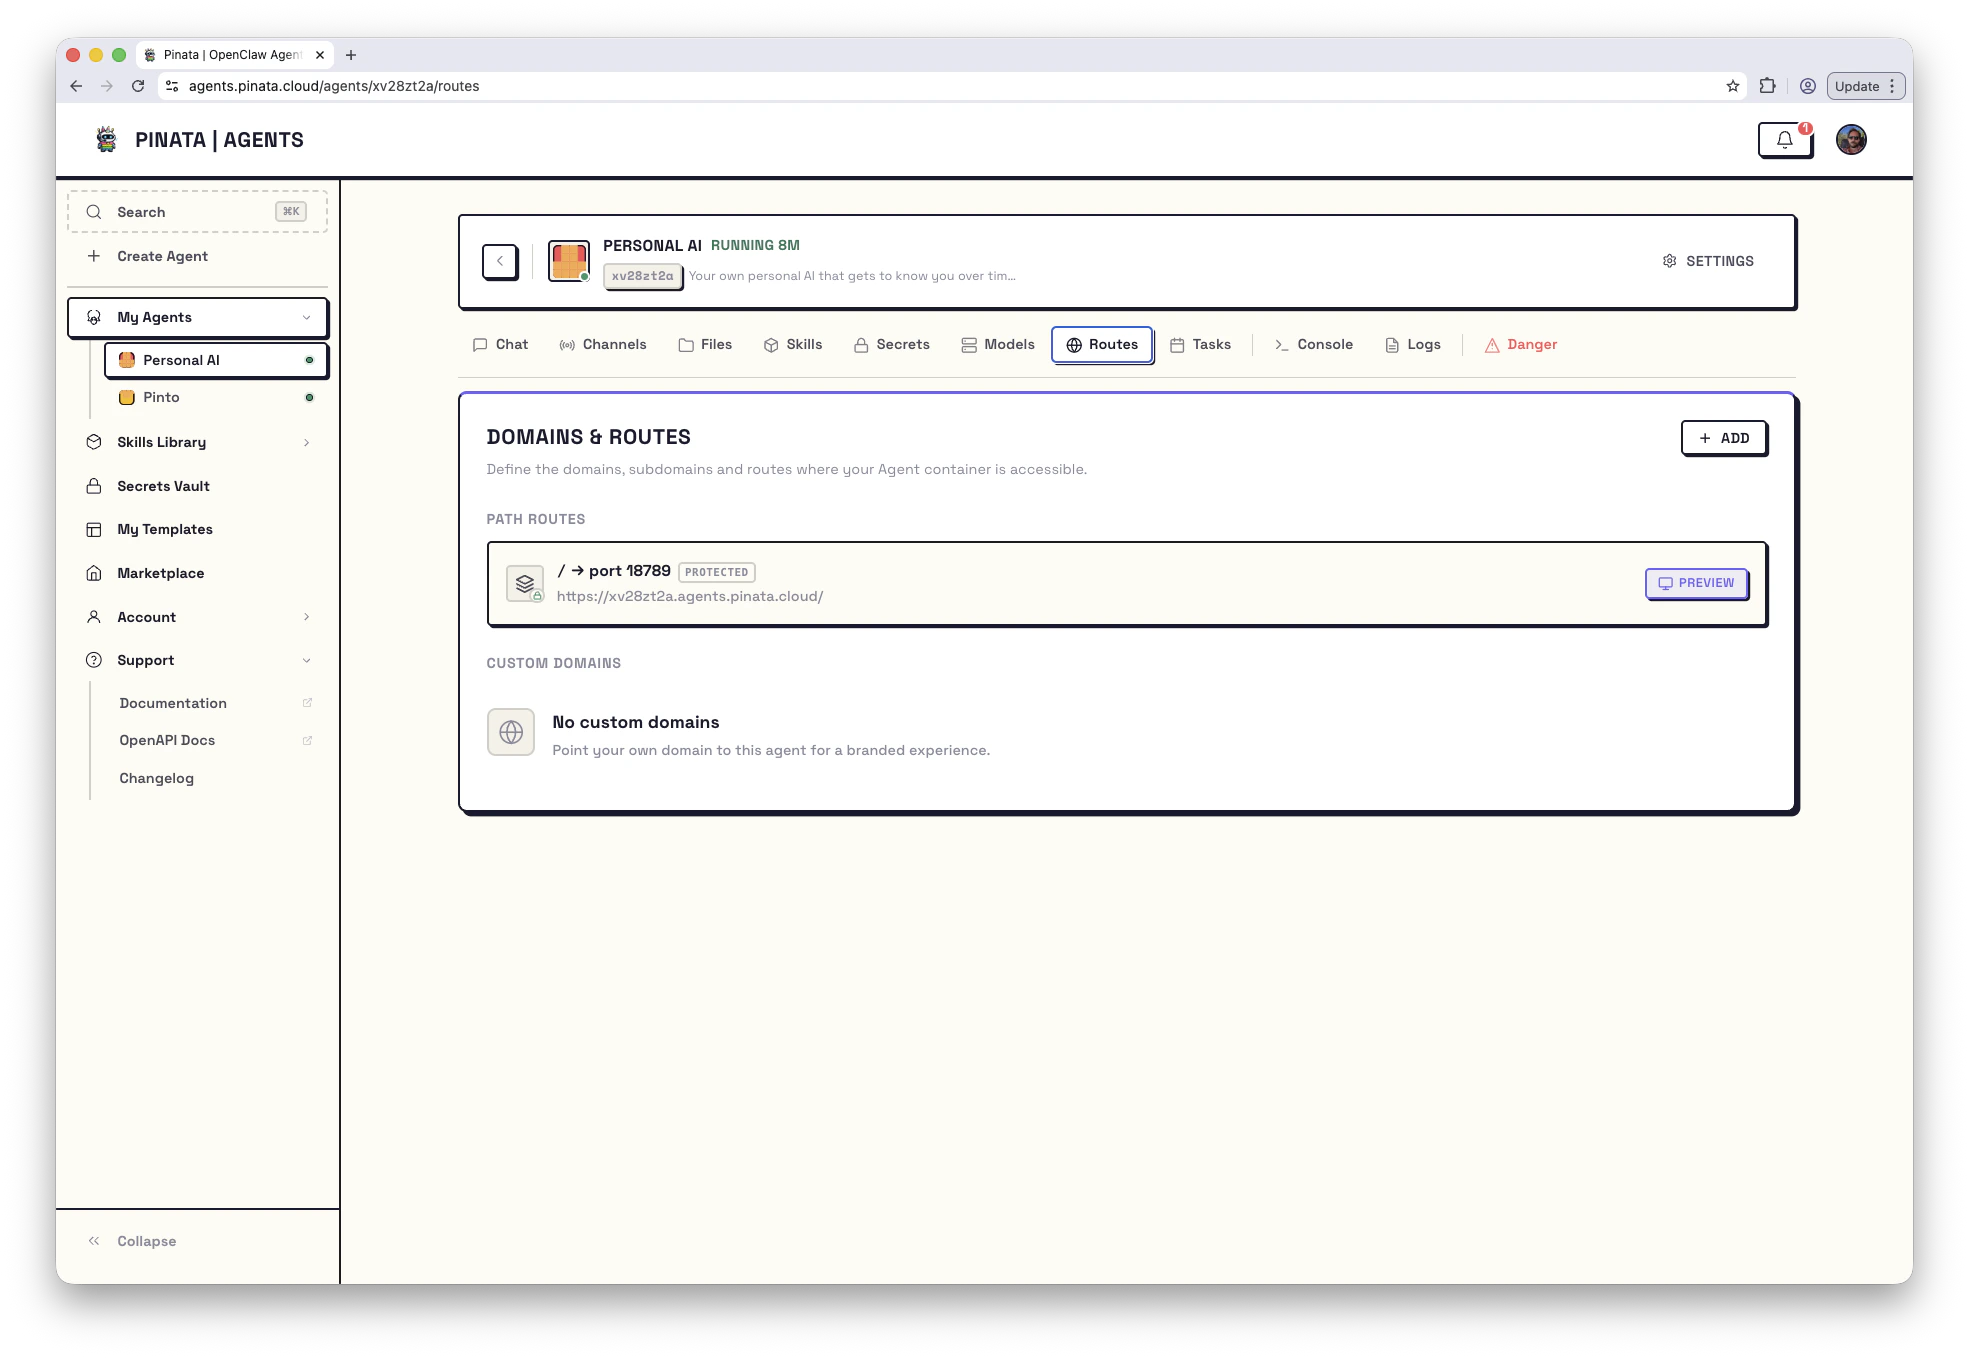
Task: Switch to the Channels tab
Action: (x=603, y=344)
